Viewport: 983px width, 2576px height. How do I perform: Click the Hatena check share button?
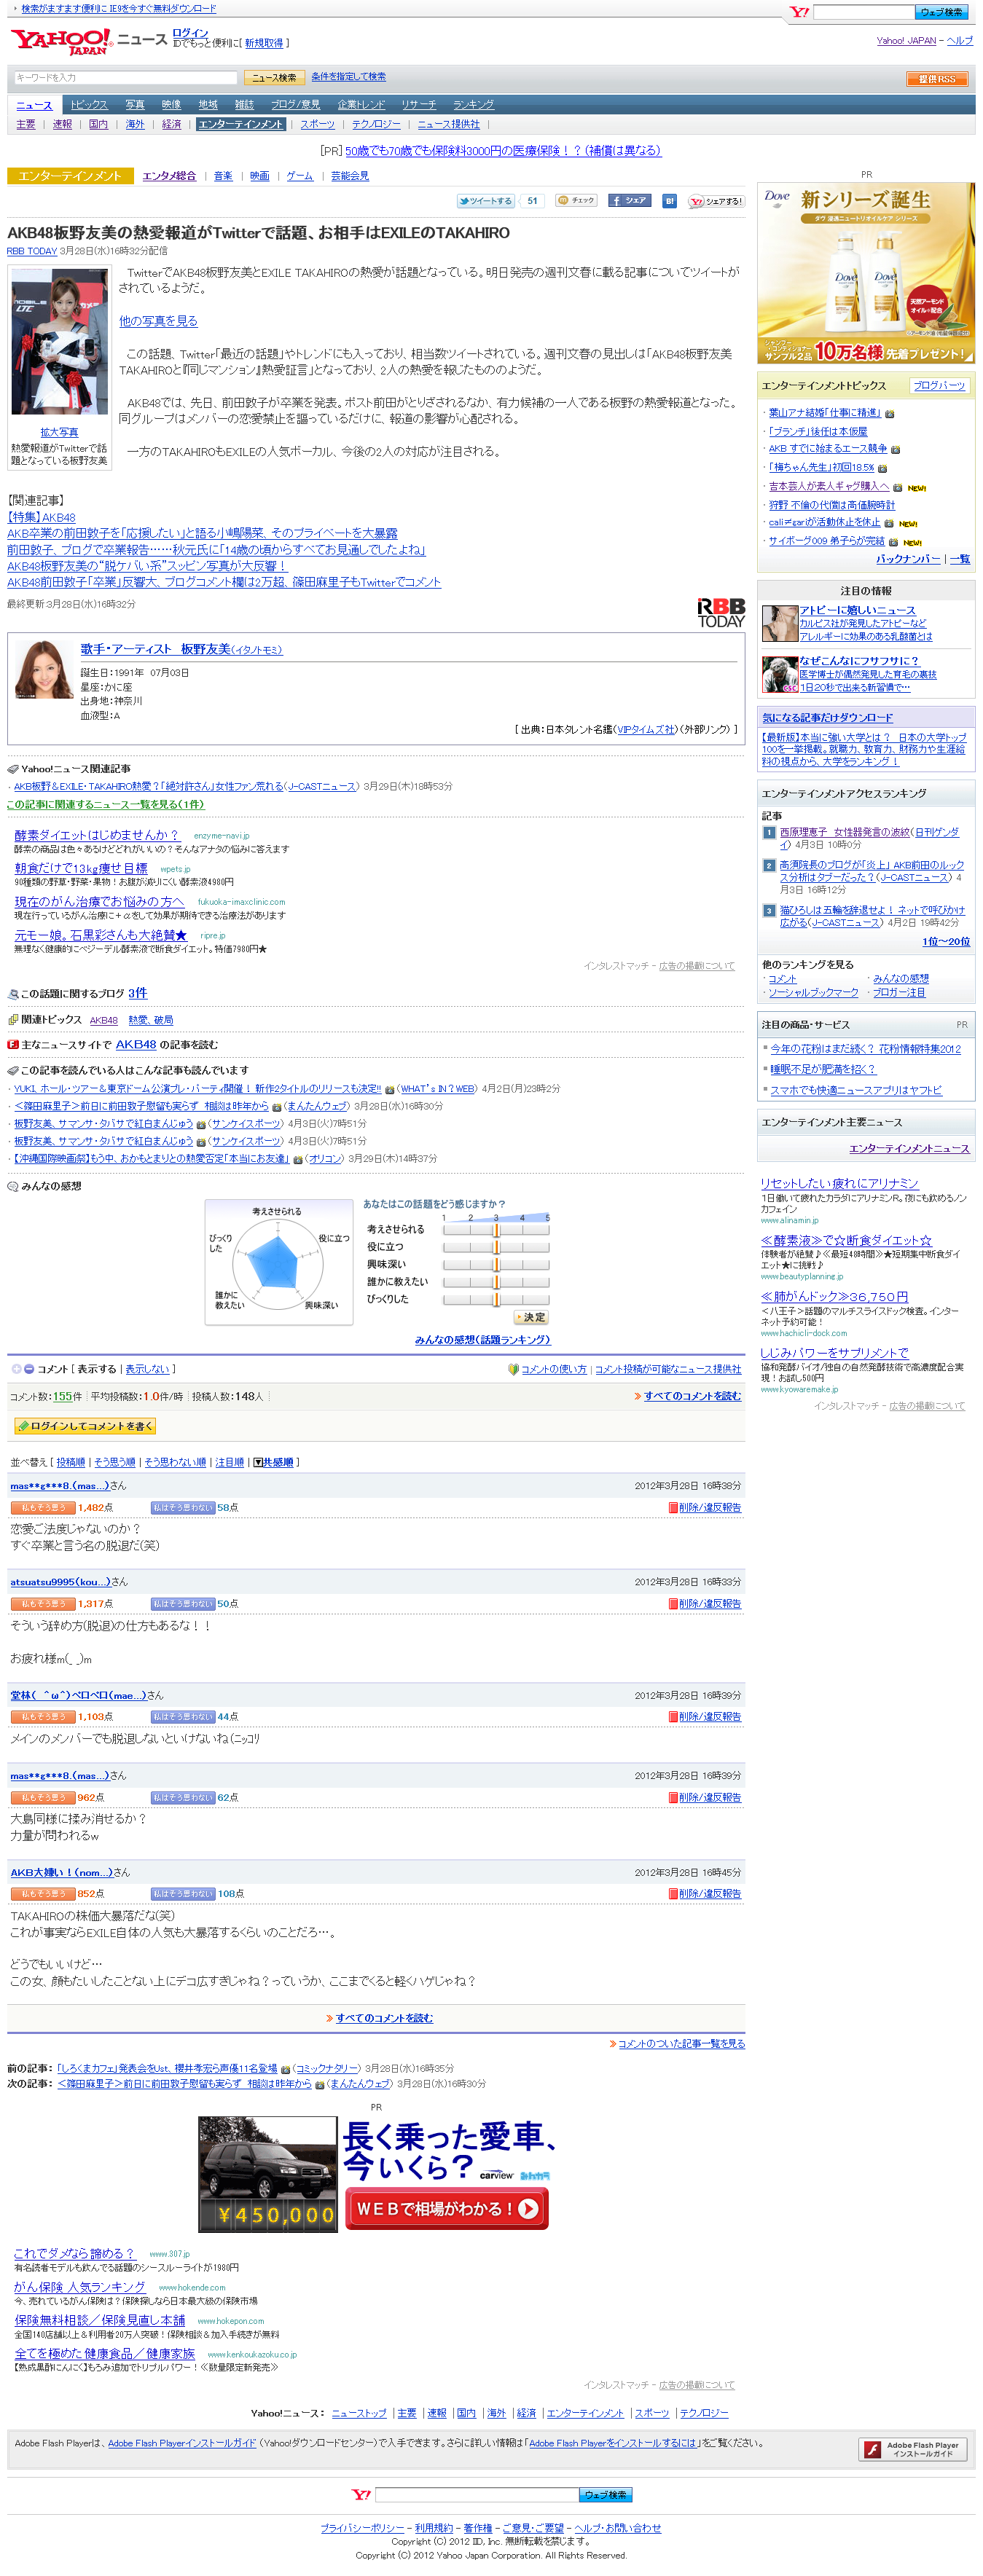tap(576, 201)
